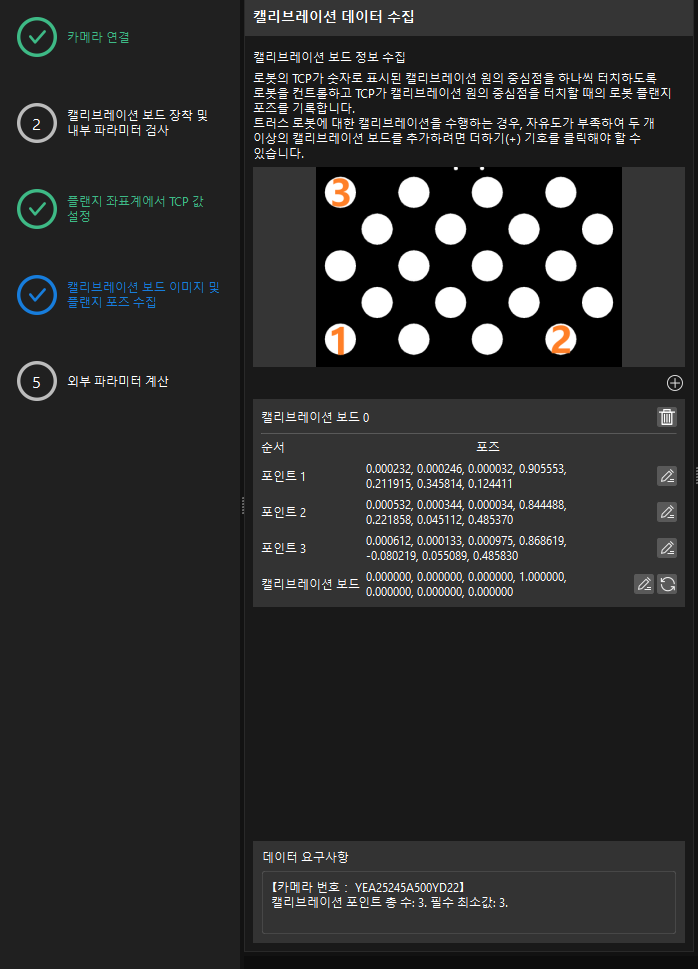This screenshot has height=969, width=698.
Task: Open 캘리브레이션 보드 이미지 및 플랜지 포즈 수집 step
Action: pos(143,294)
